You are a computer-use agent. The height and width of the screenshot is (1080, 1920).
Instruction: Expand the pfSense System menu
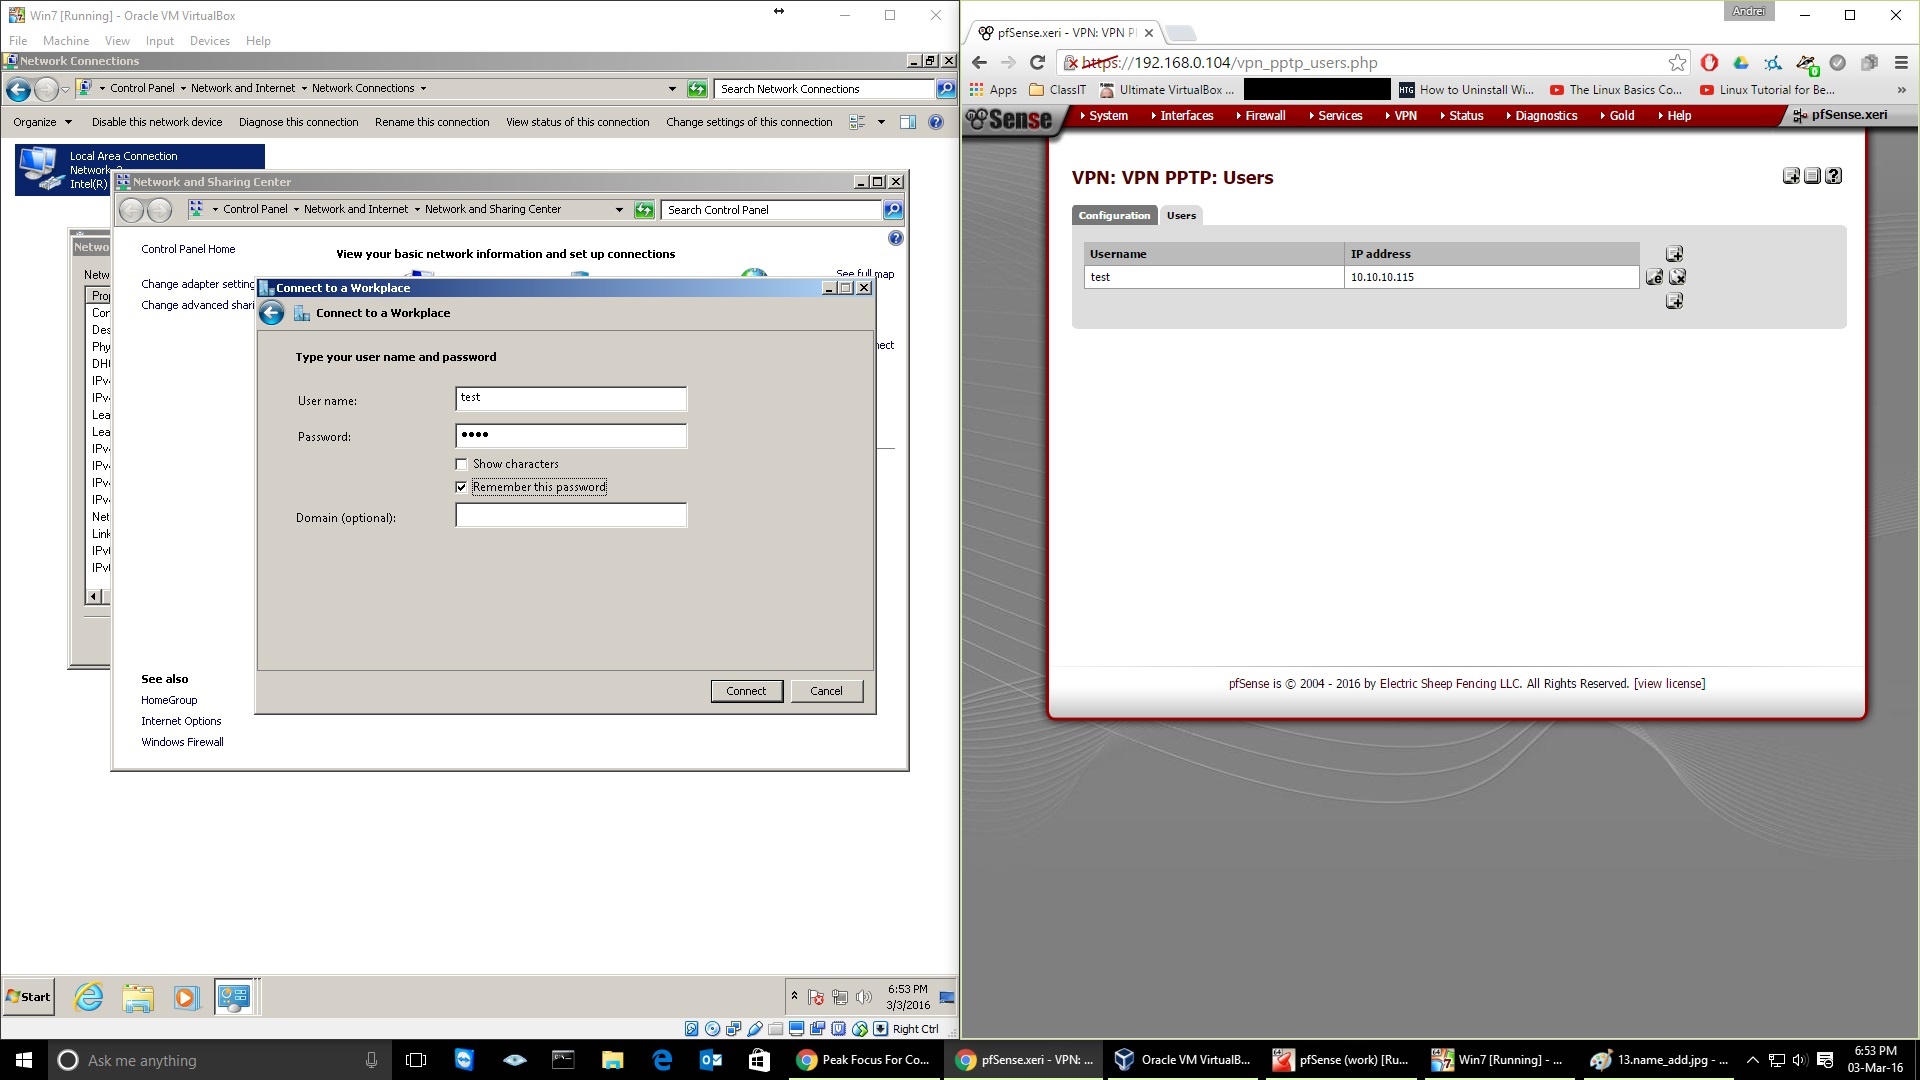1104,116
